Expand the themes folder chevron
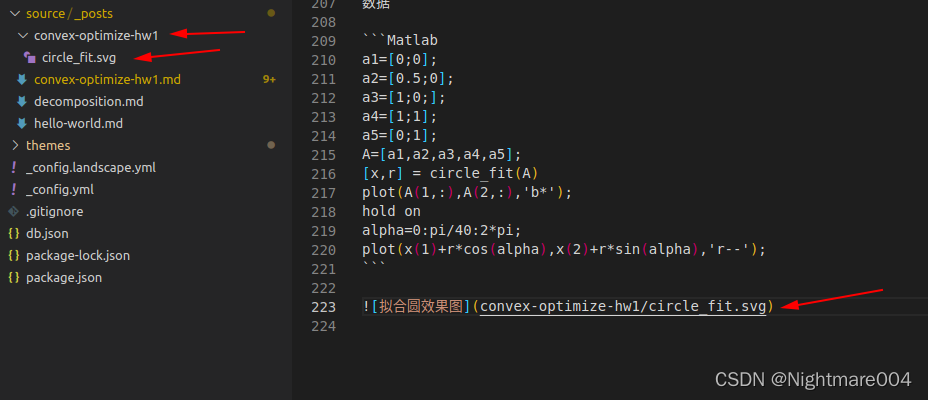 tap(15, 146)
